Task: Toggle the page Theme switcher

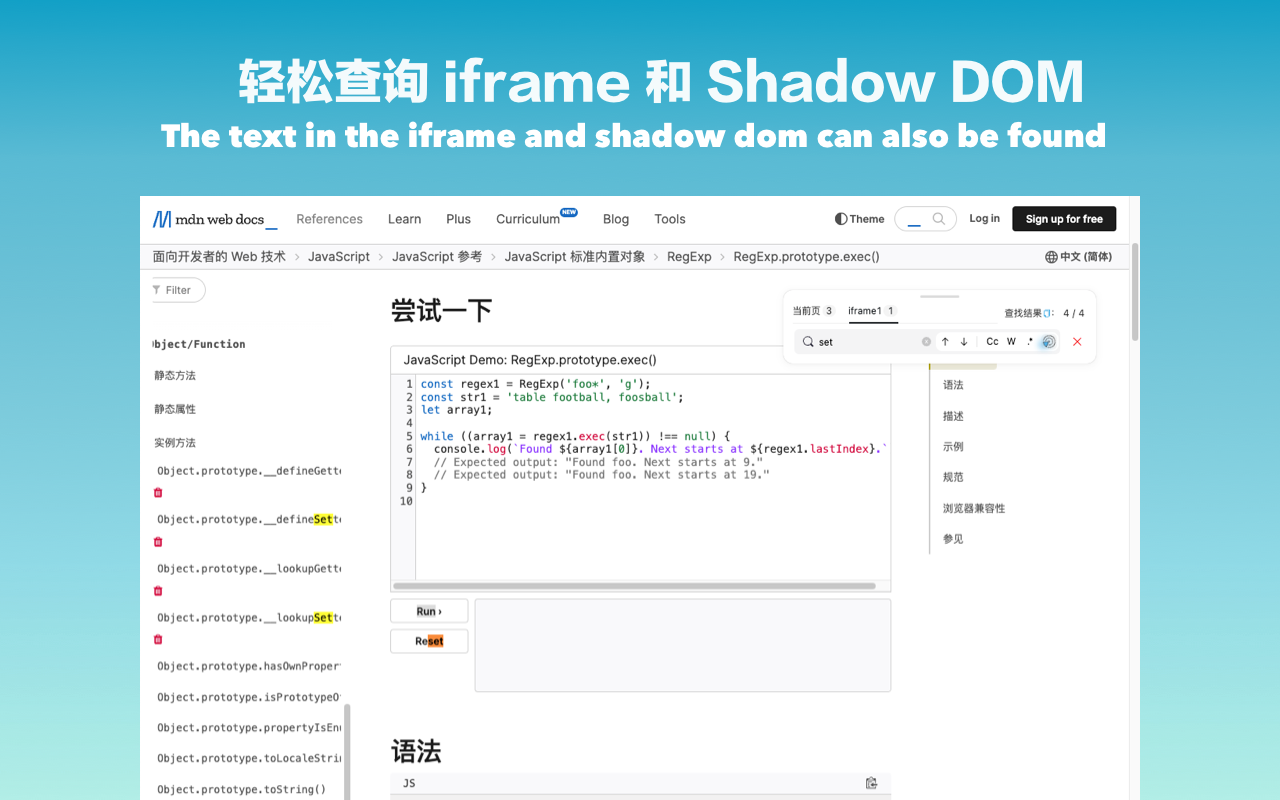Action: point(860,219)
